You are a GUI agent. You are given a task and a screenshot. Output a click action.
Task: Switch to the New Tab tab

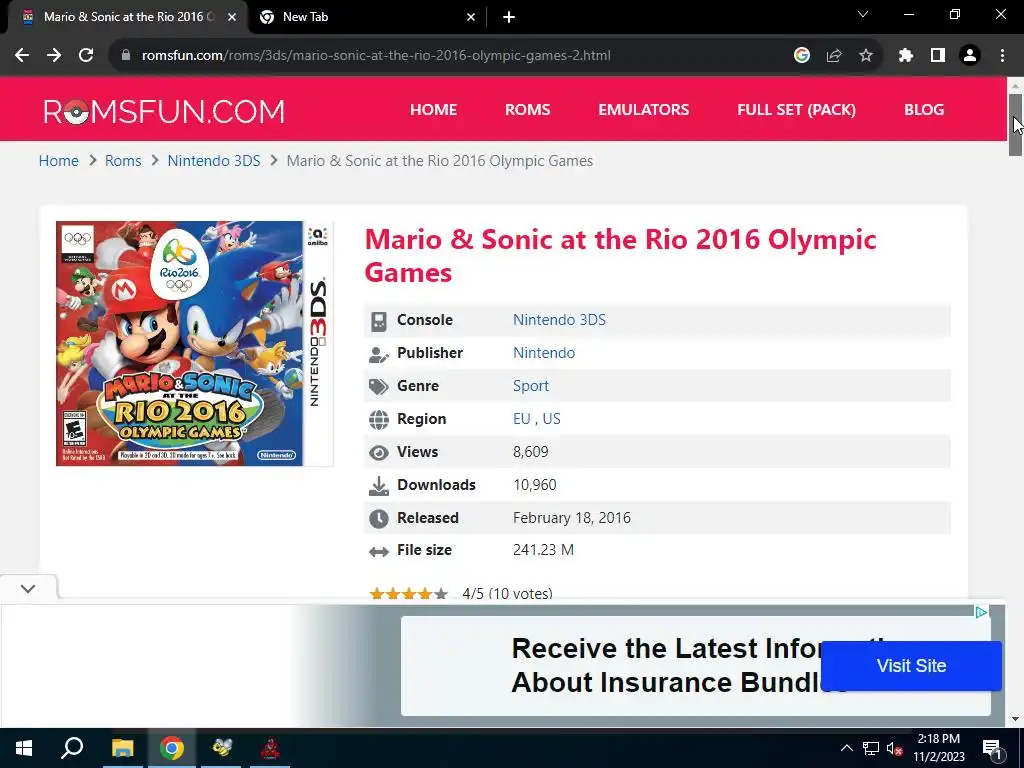click(x=367, y=17)
